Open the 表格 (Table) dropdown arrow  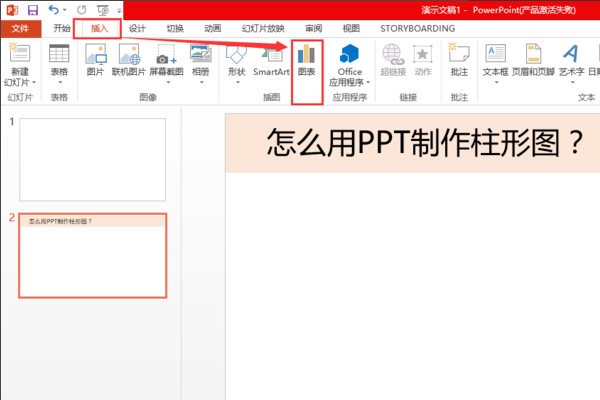[x=60, y=82]
